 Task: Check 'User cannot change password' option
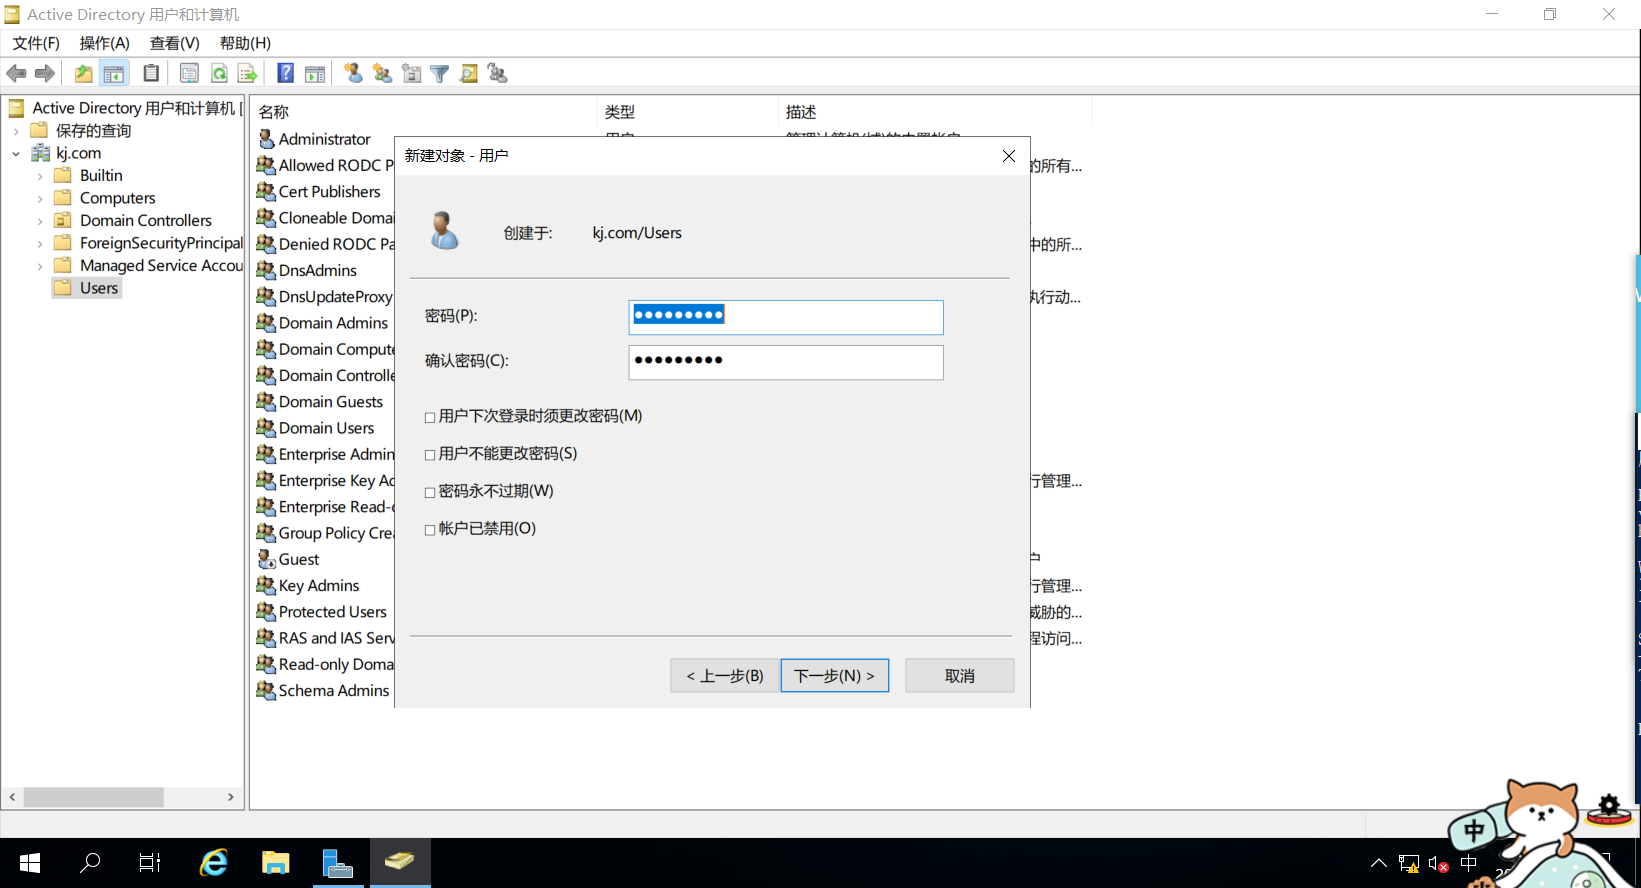coord(430,455)
